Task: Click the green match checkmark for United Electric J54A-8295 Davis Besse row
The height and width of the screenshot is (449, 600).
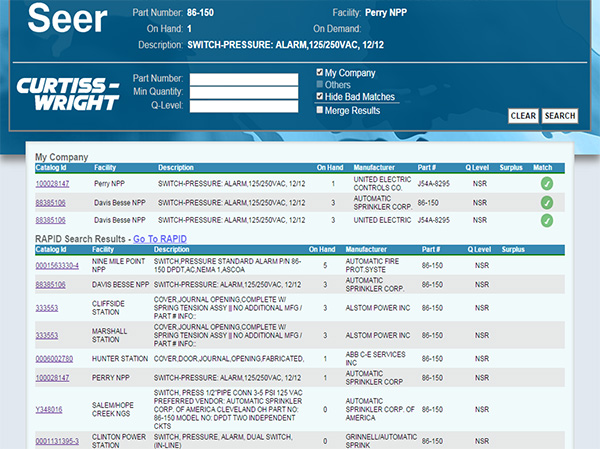Action: [547, 220]
